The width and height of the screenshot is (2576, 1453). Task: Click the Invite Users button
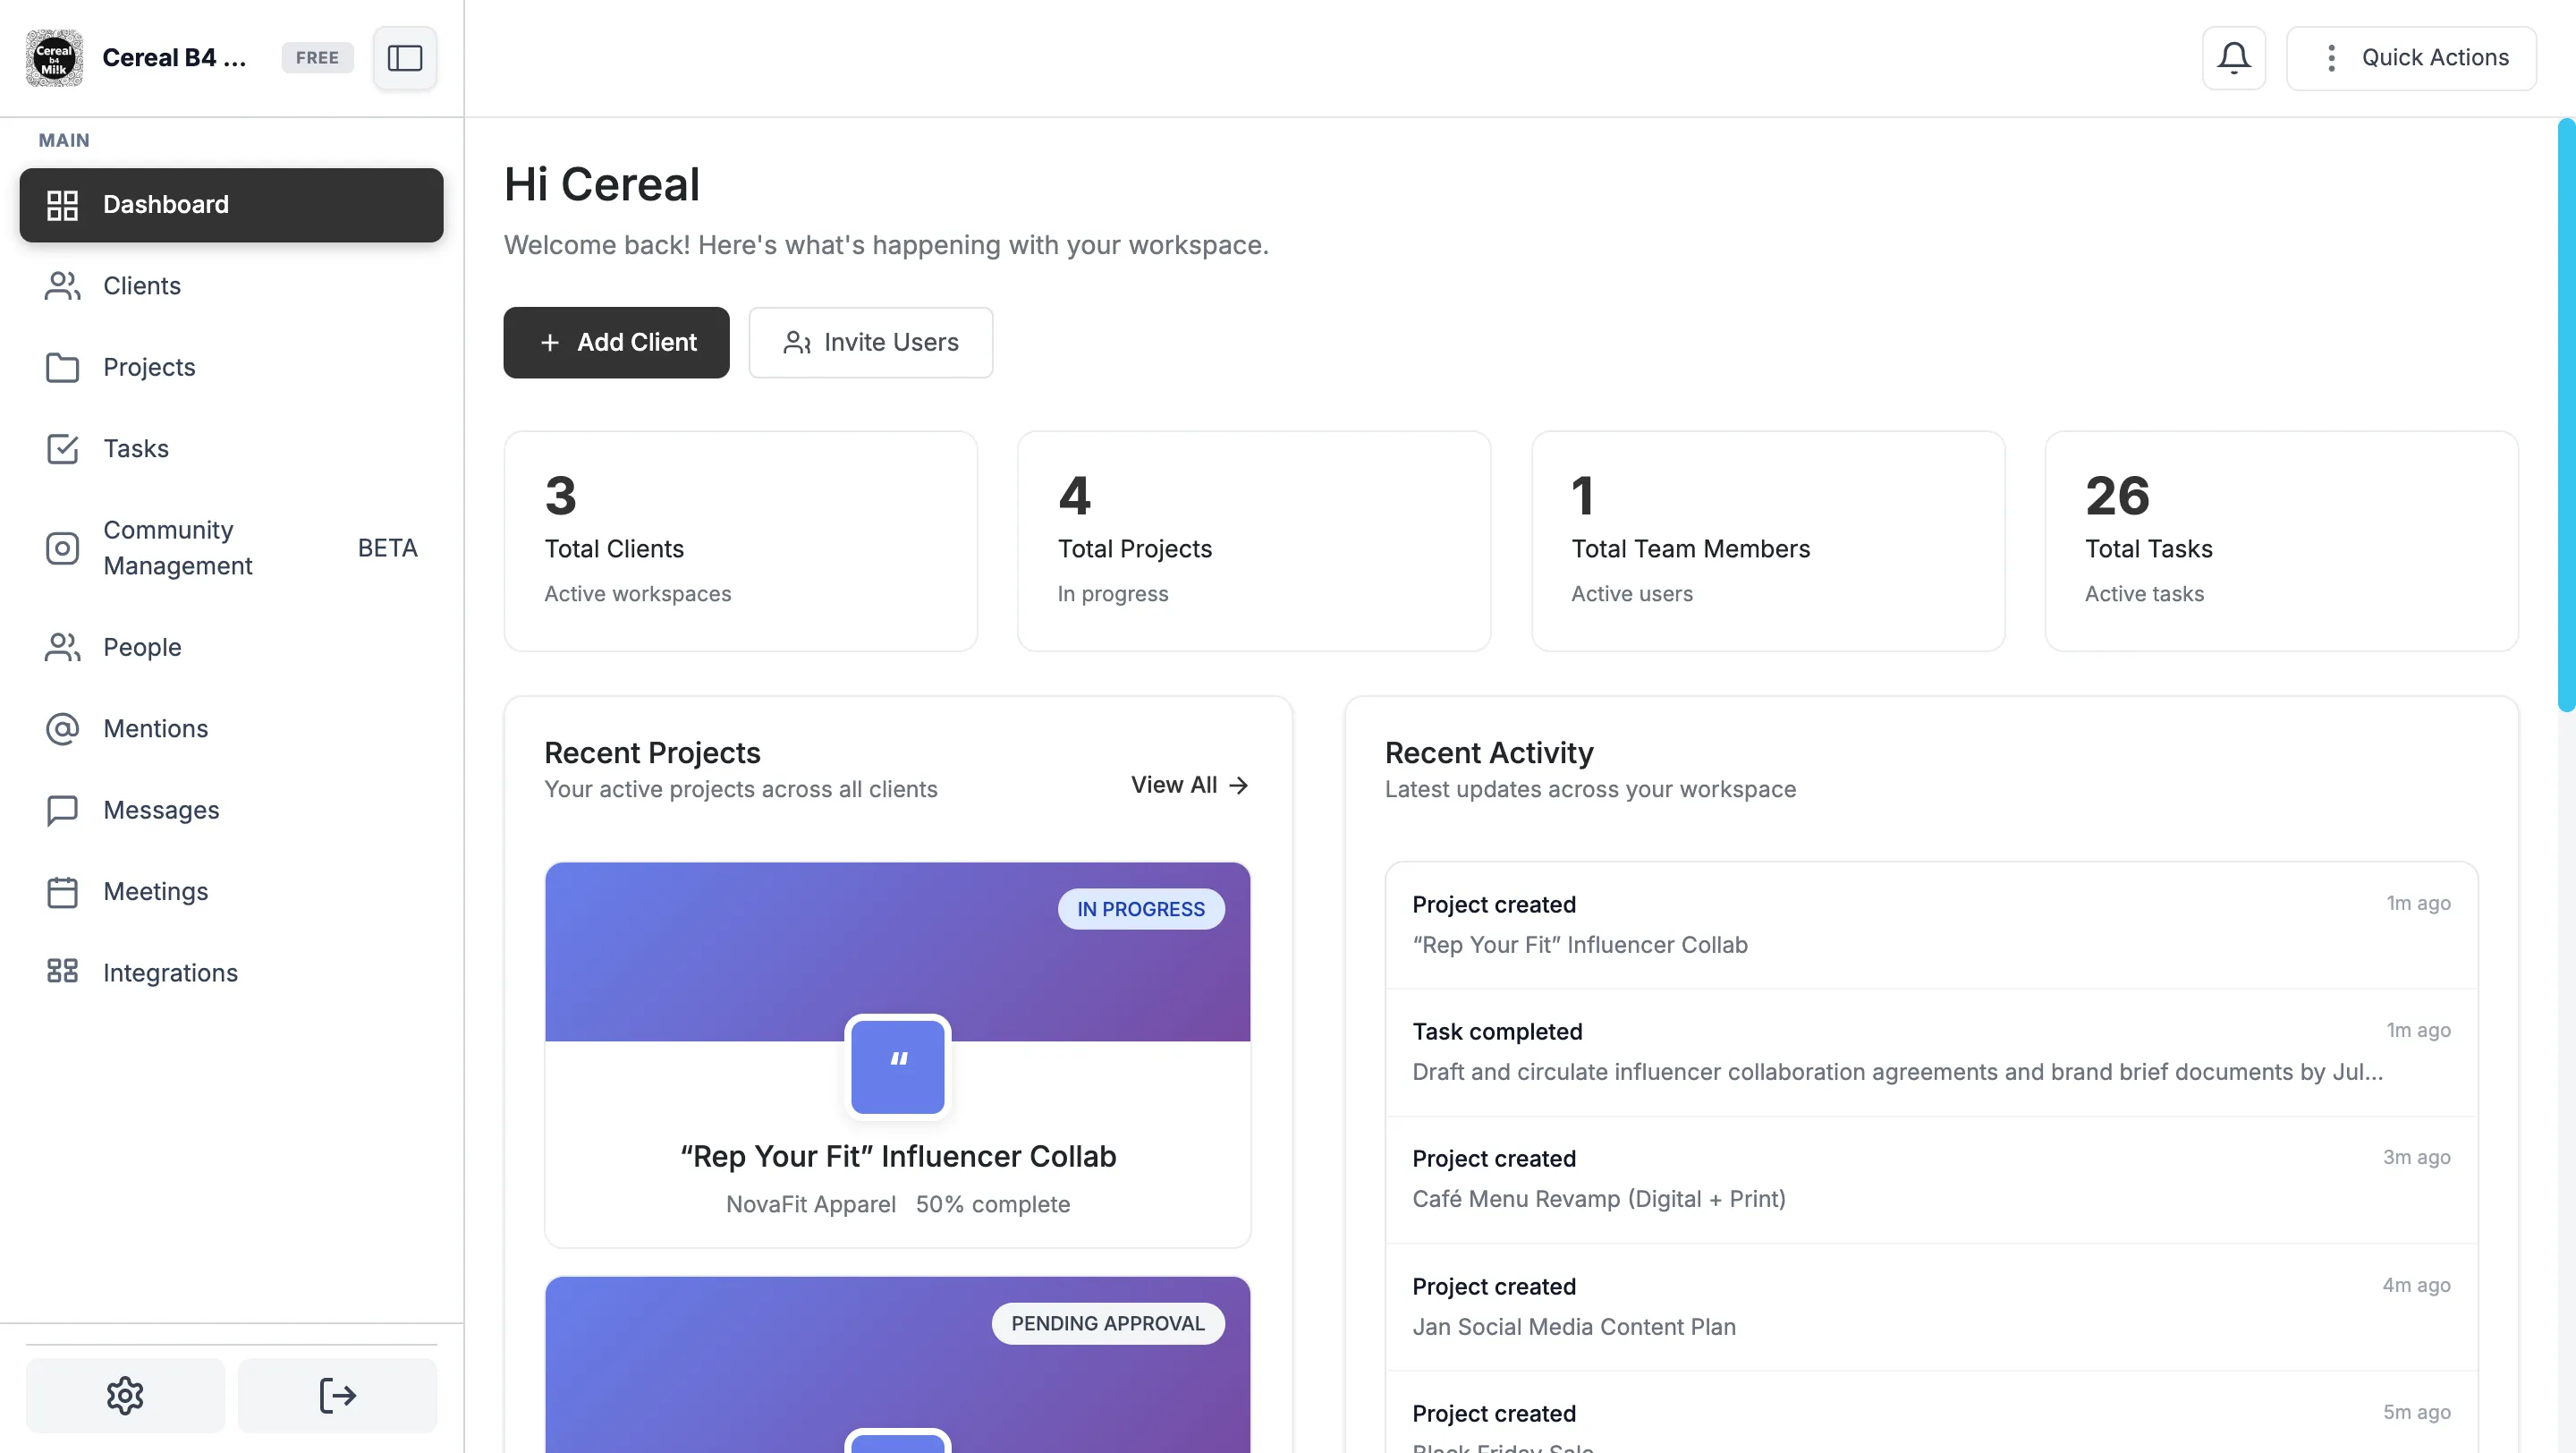870,342
